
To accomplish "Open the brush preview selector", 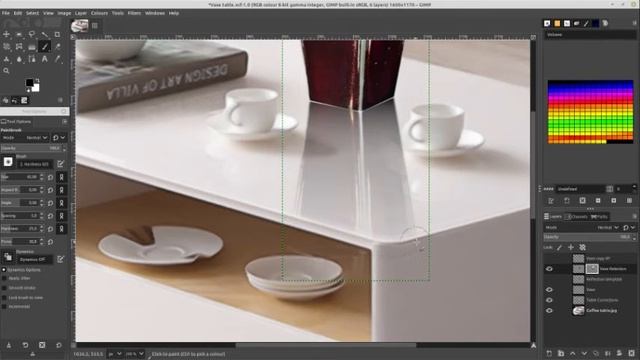I will (x=8, y=162).
